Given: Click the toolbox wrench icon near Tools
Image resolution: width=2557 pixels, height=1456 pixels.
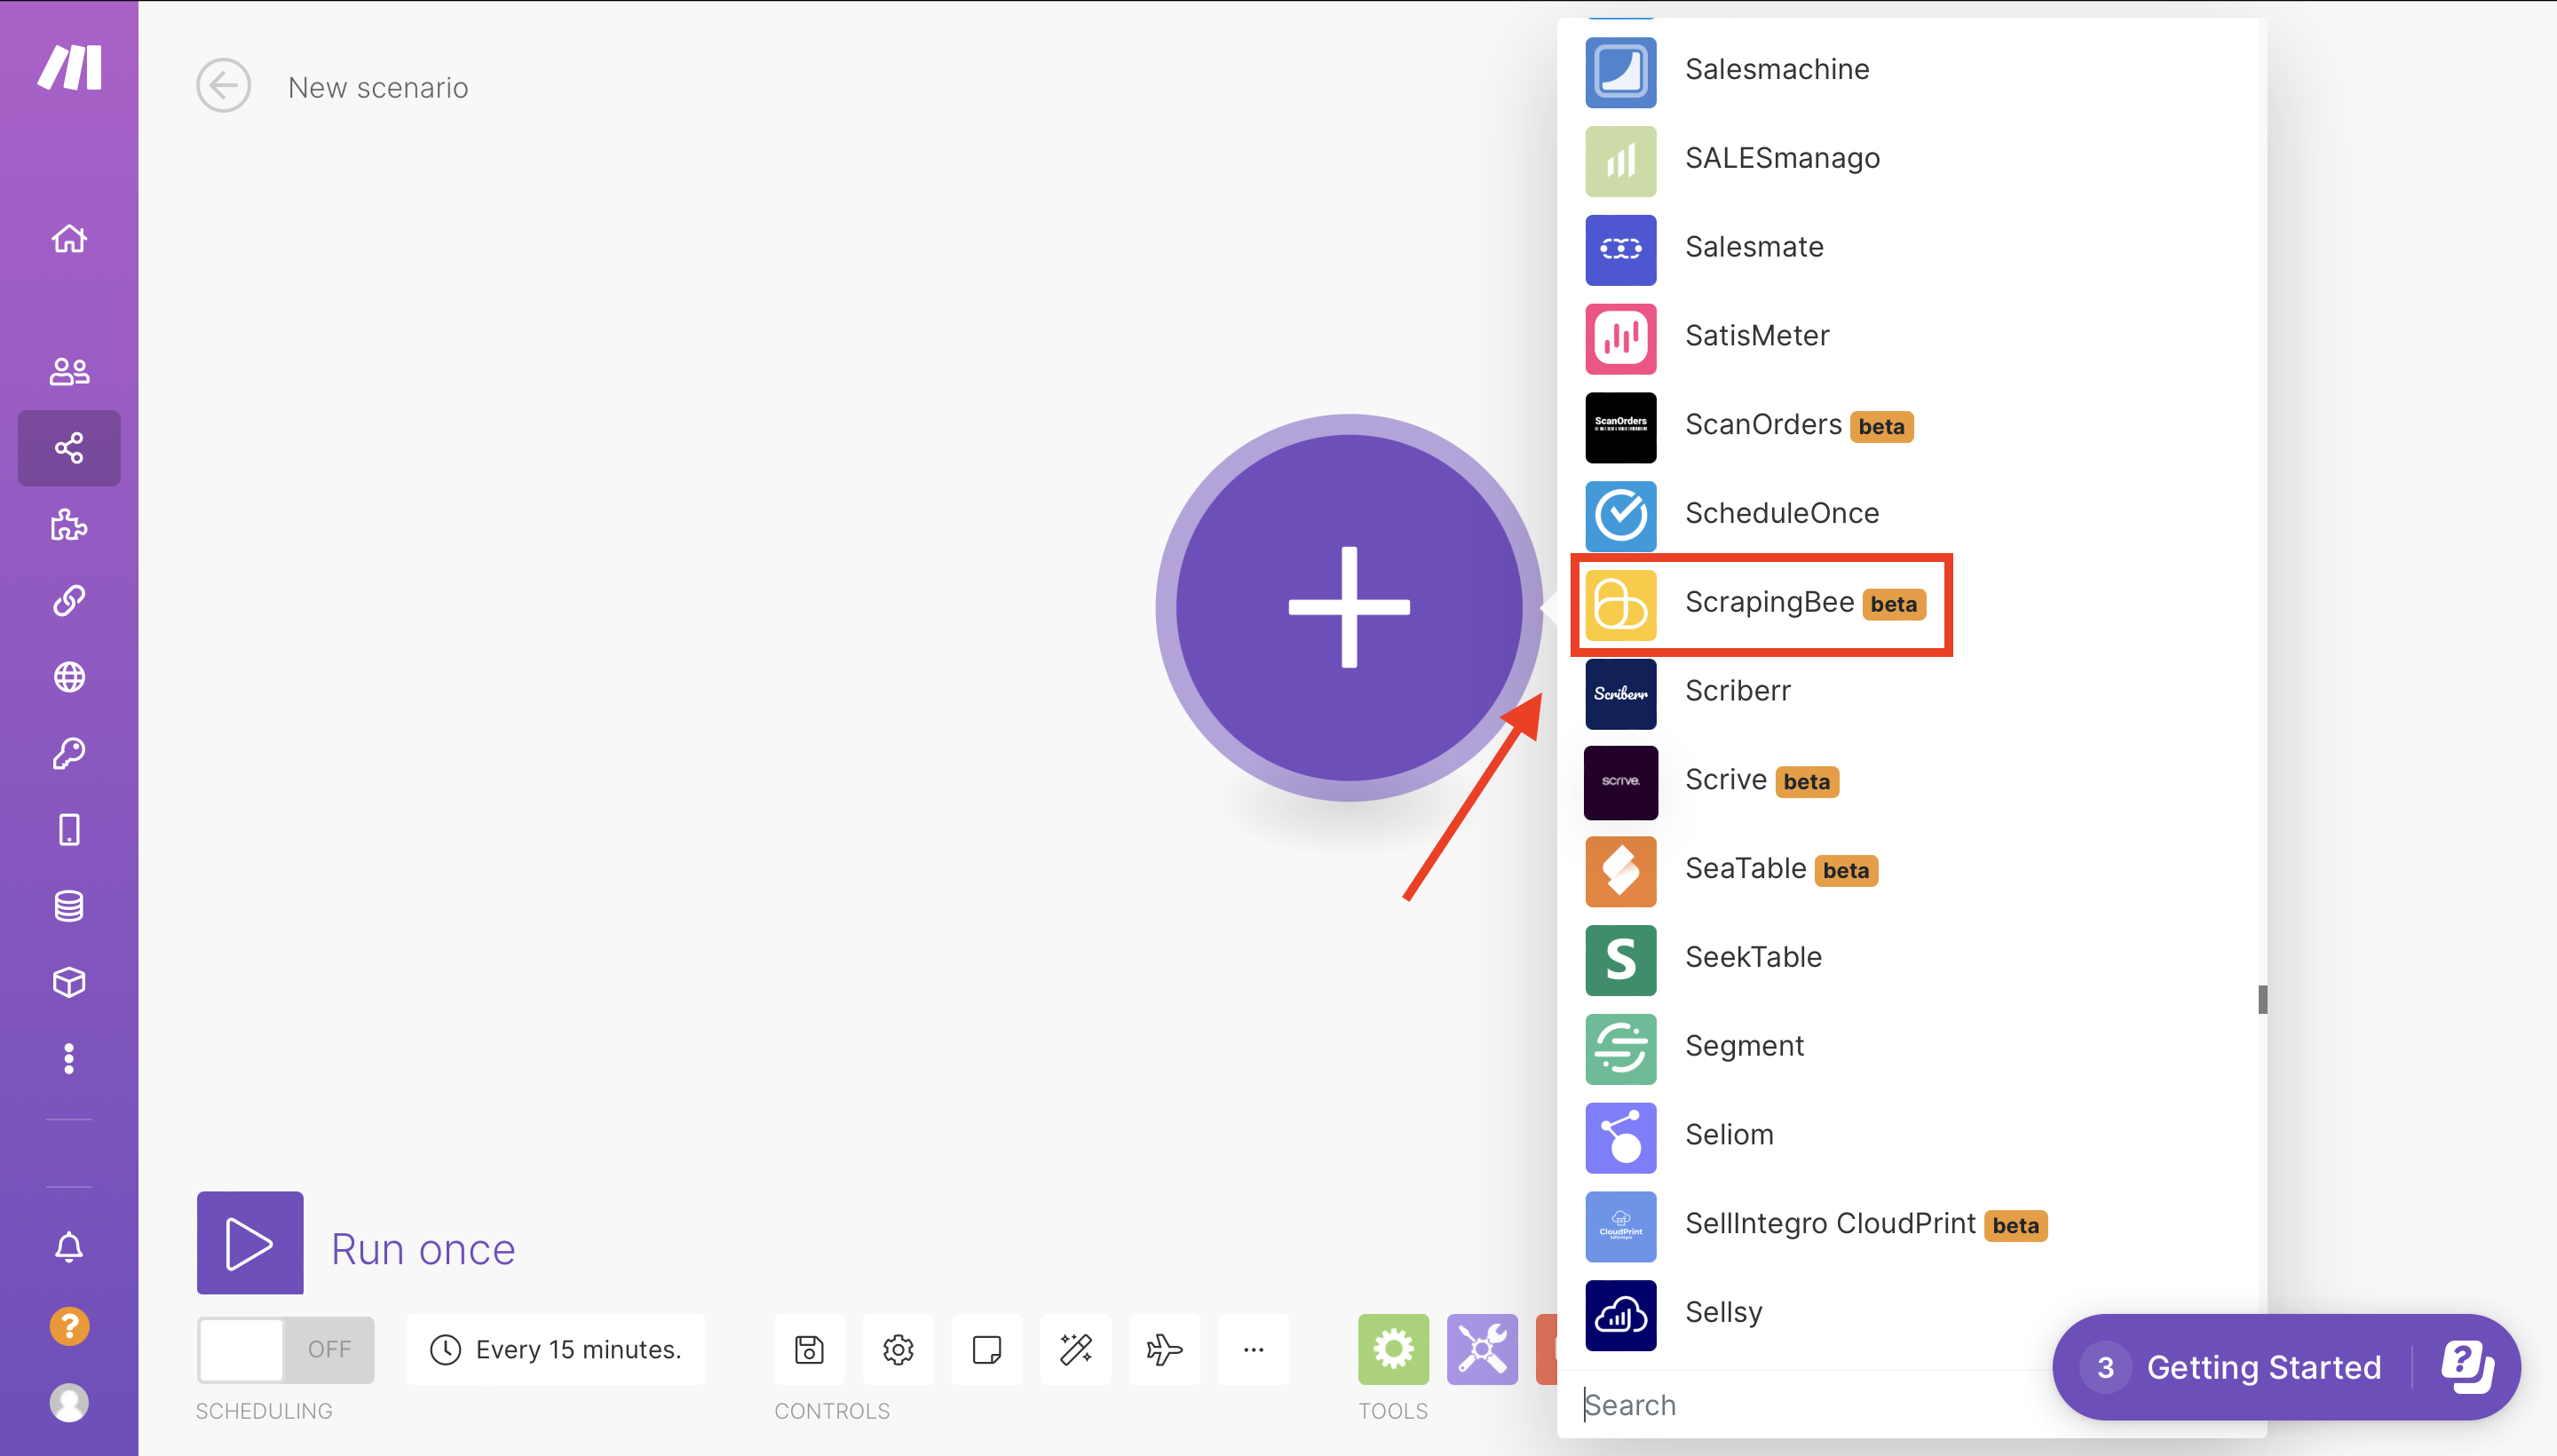Looking at the screenshot, I should coord(1481,1349).
